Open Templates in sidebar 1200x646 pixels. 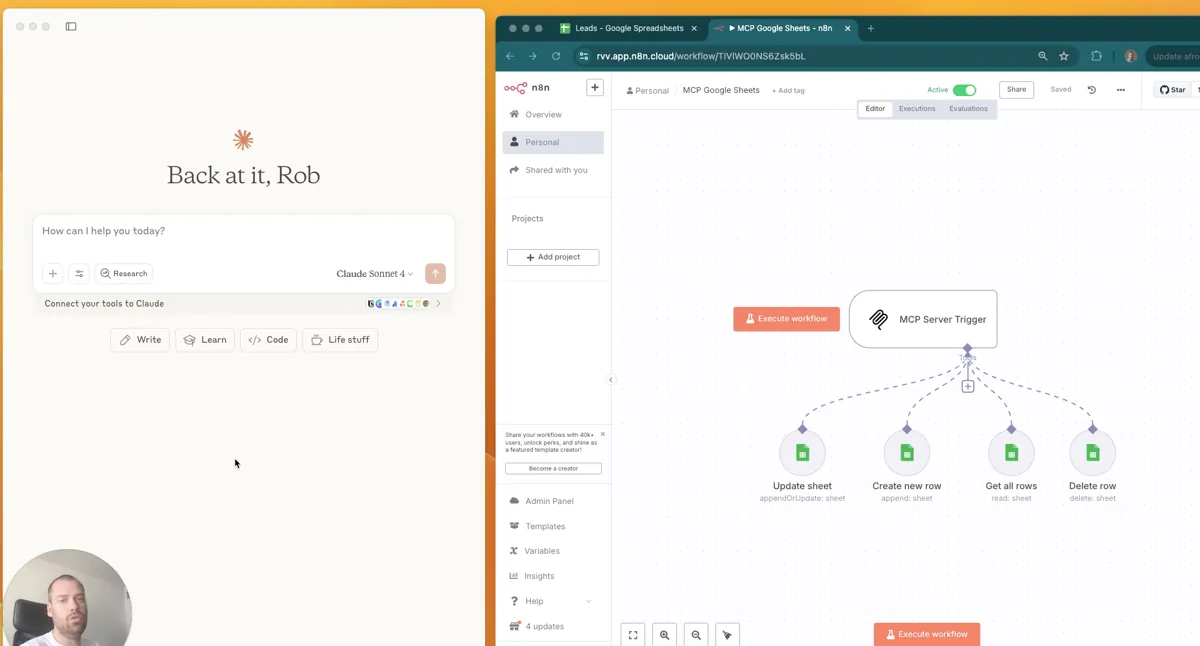(x=553, y=526)
